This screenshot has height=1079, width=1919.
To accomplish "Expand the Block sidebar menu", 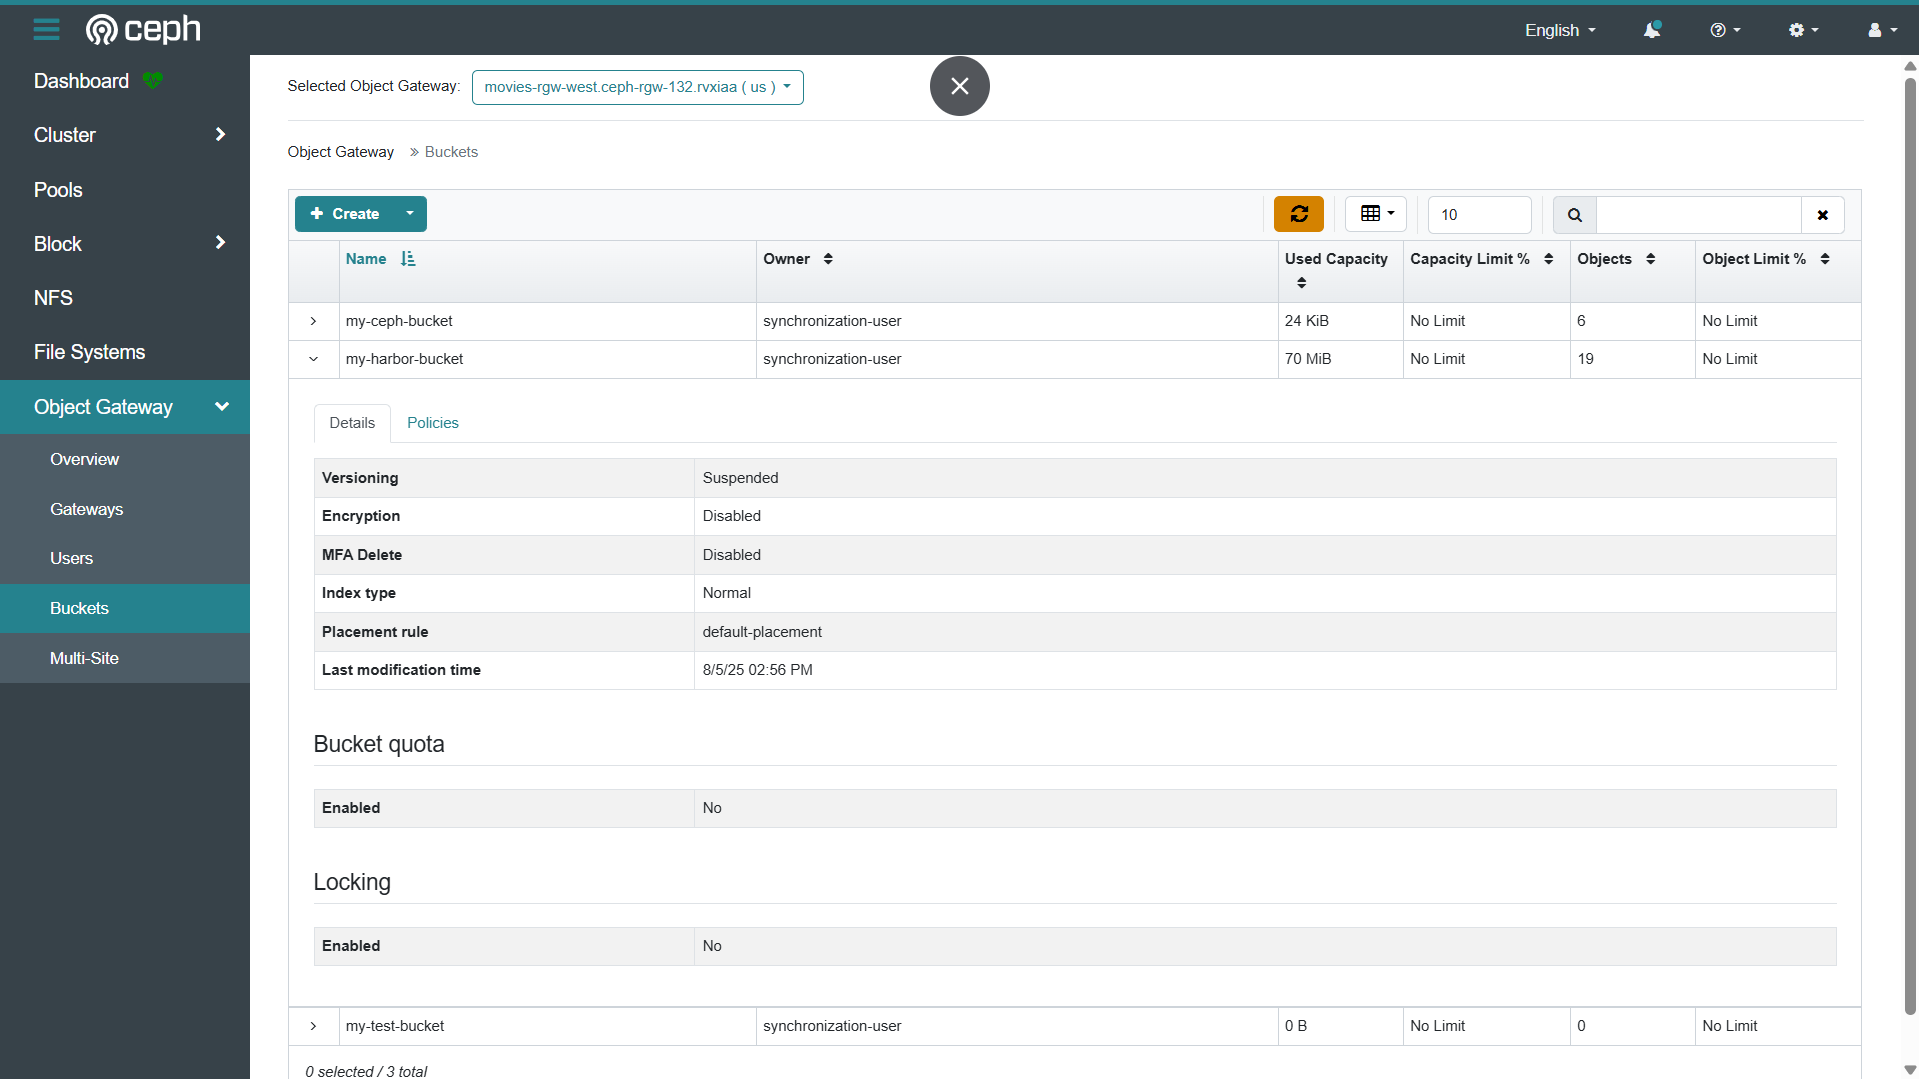I will [125, 244].
